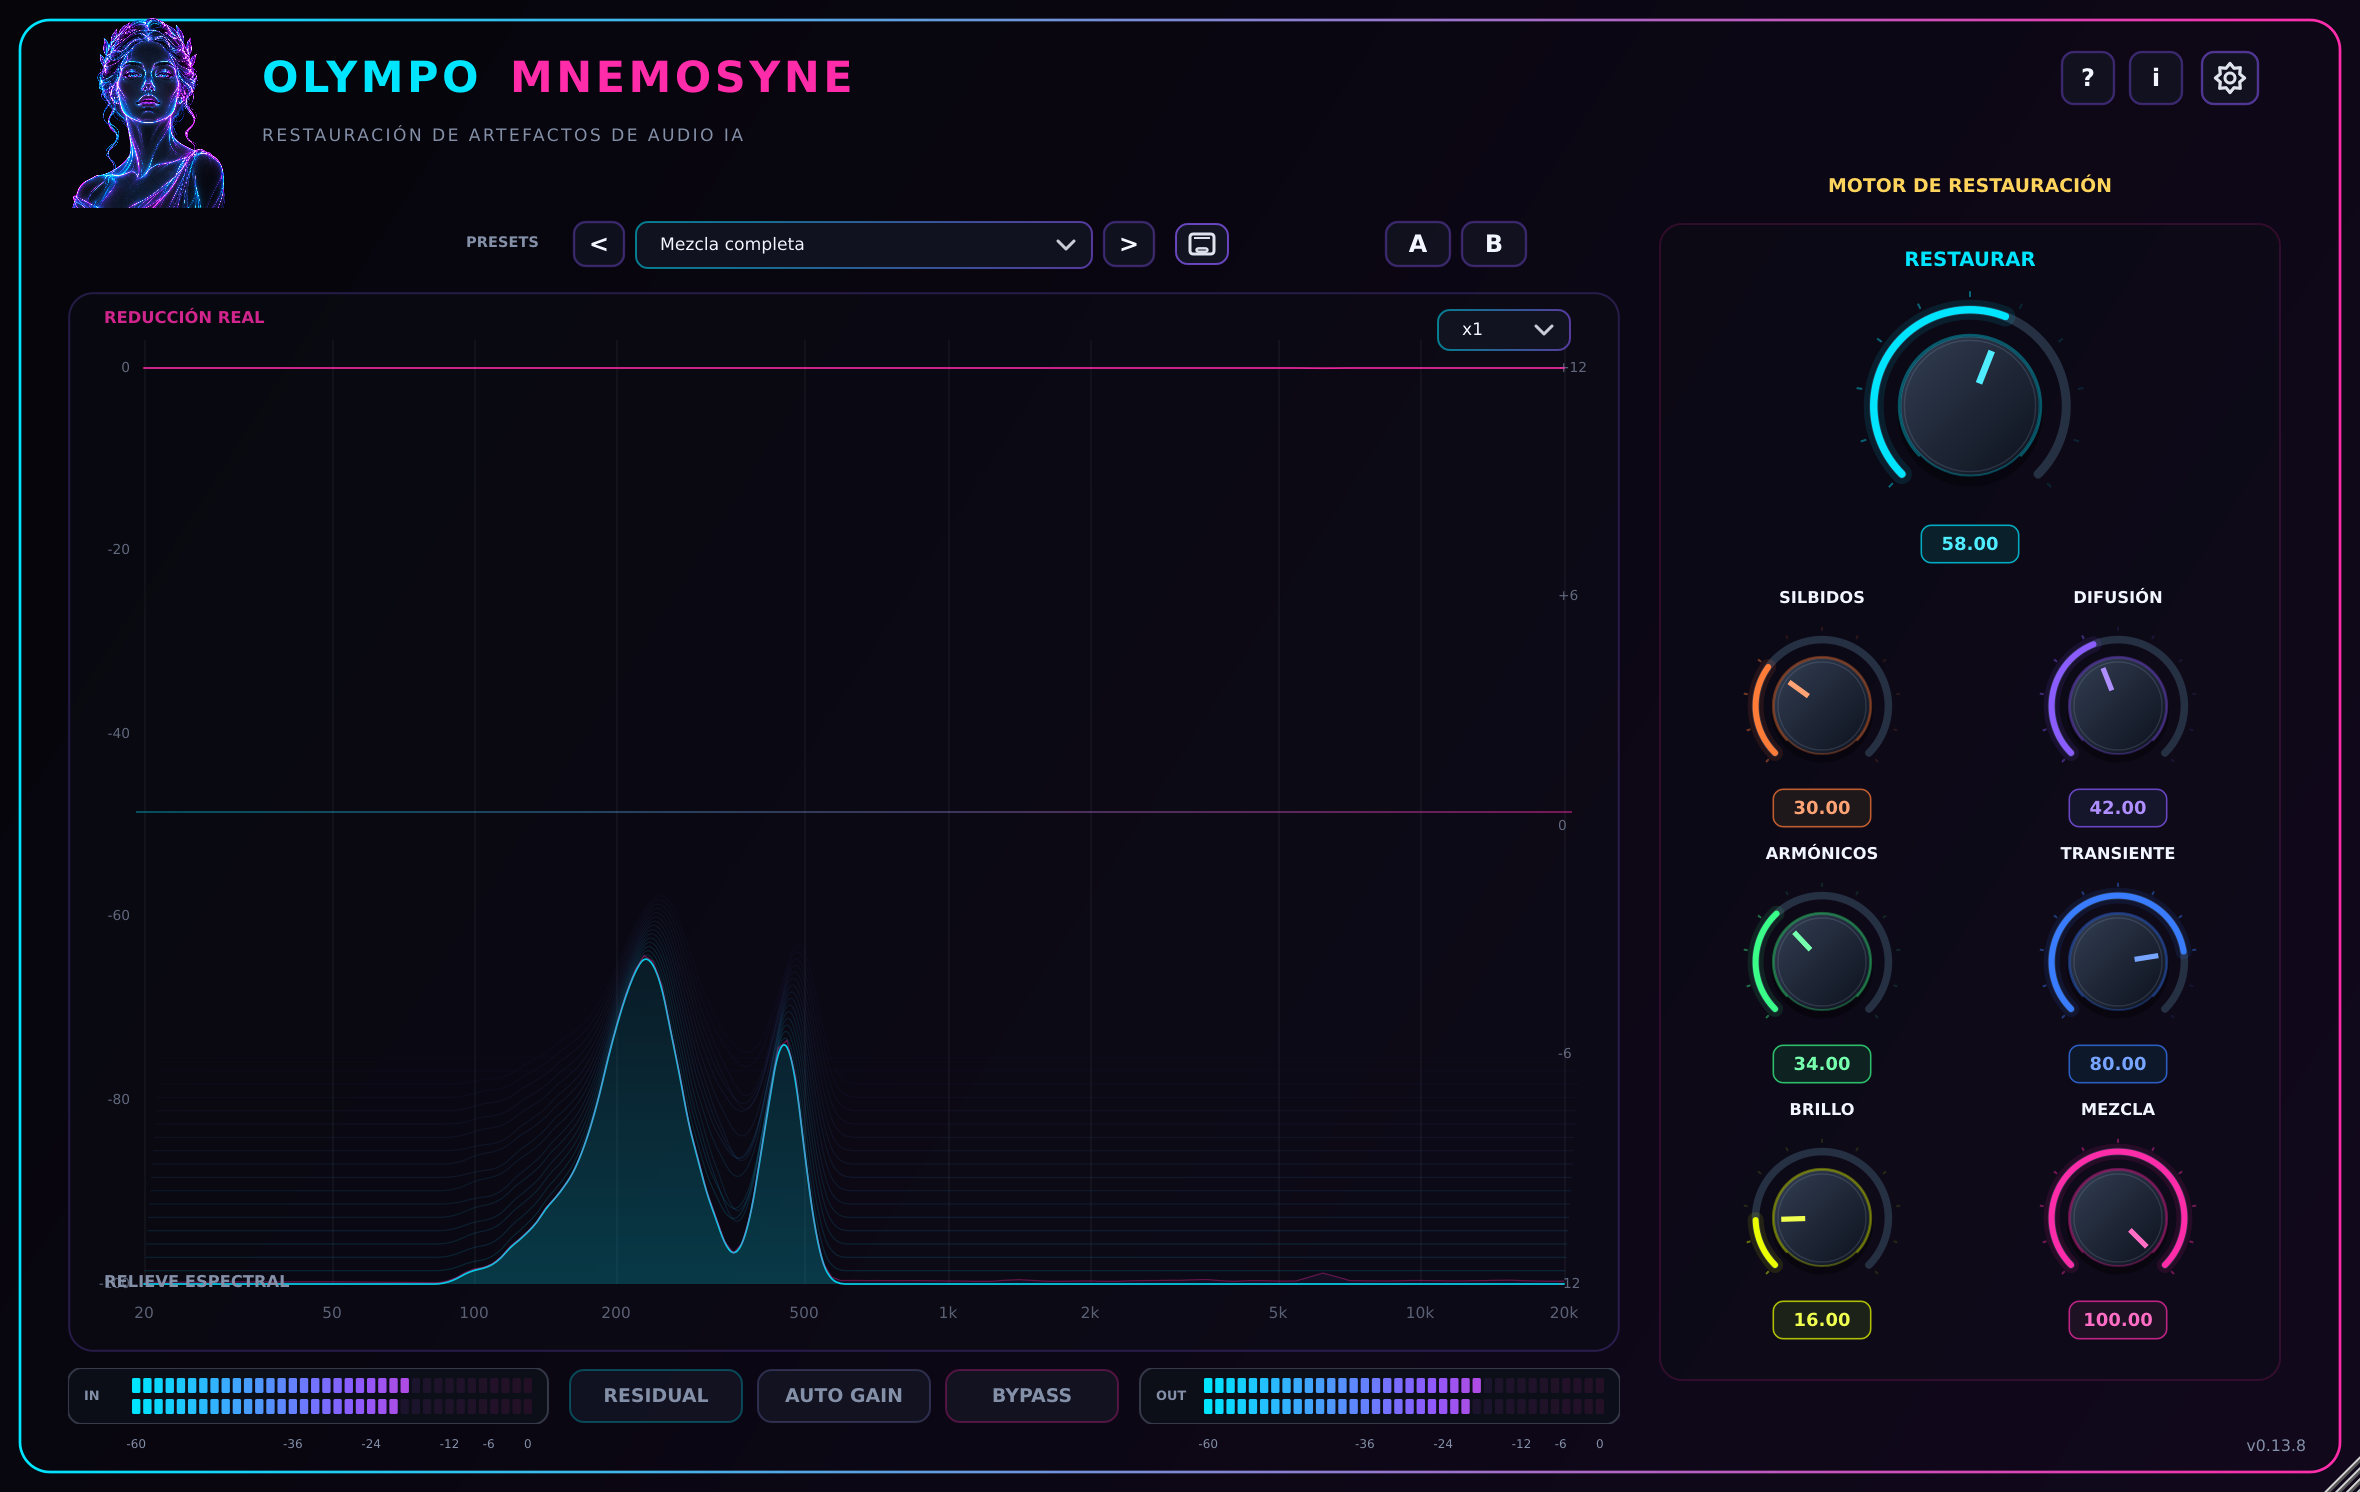Screen dimensions: 2360x1492
Task: Select B comparison slot
Action: click(x=1493, y=244)
